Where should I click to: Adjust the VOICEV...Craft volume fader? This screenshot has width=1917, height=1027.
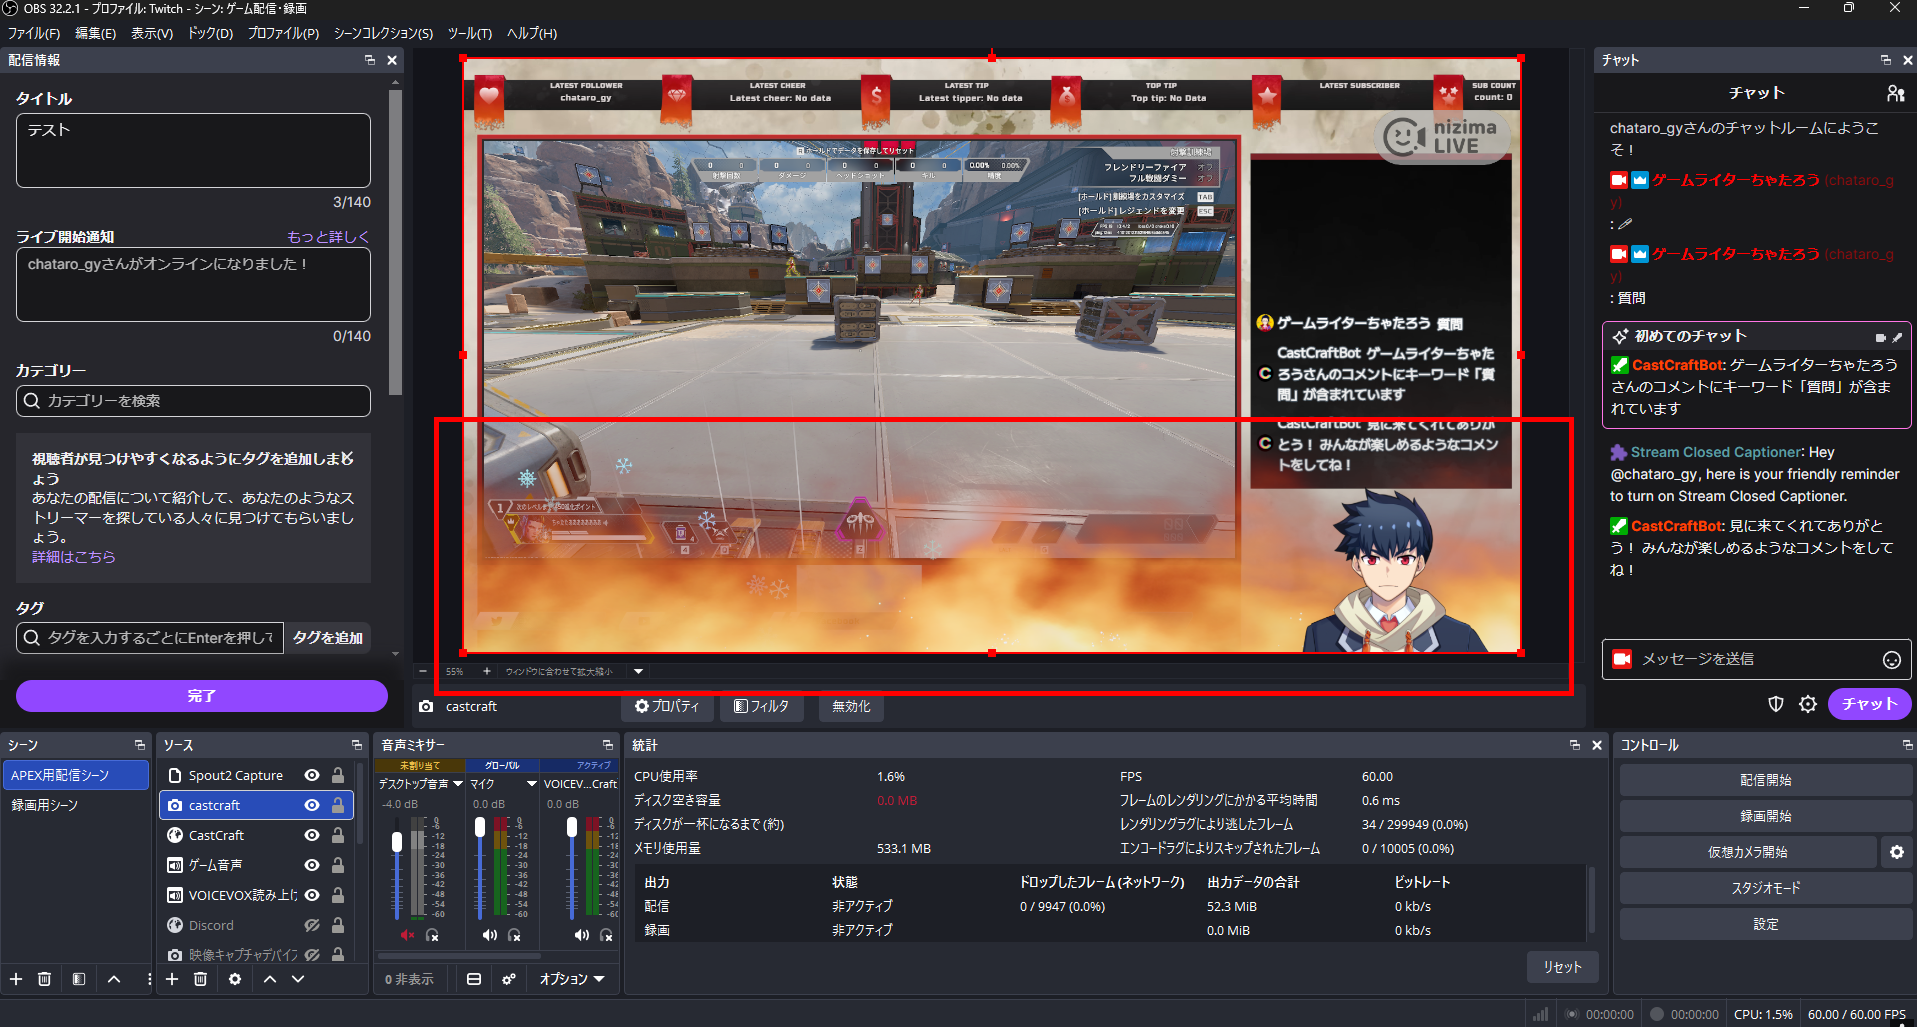[x=572, y=827]
